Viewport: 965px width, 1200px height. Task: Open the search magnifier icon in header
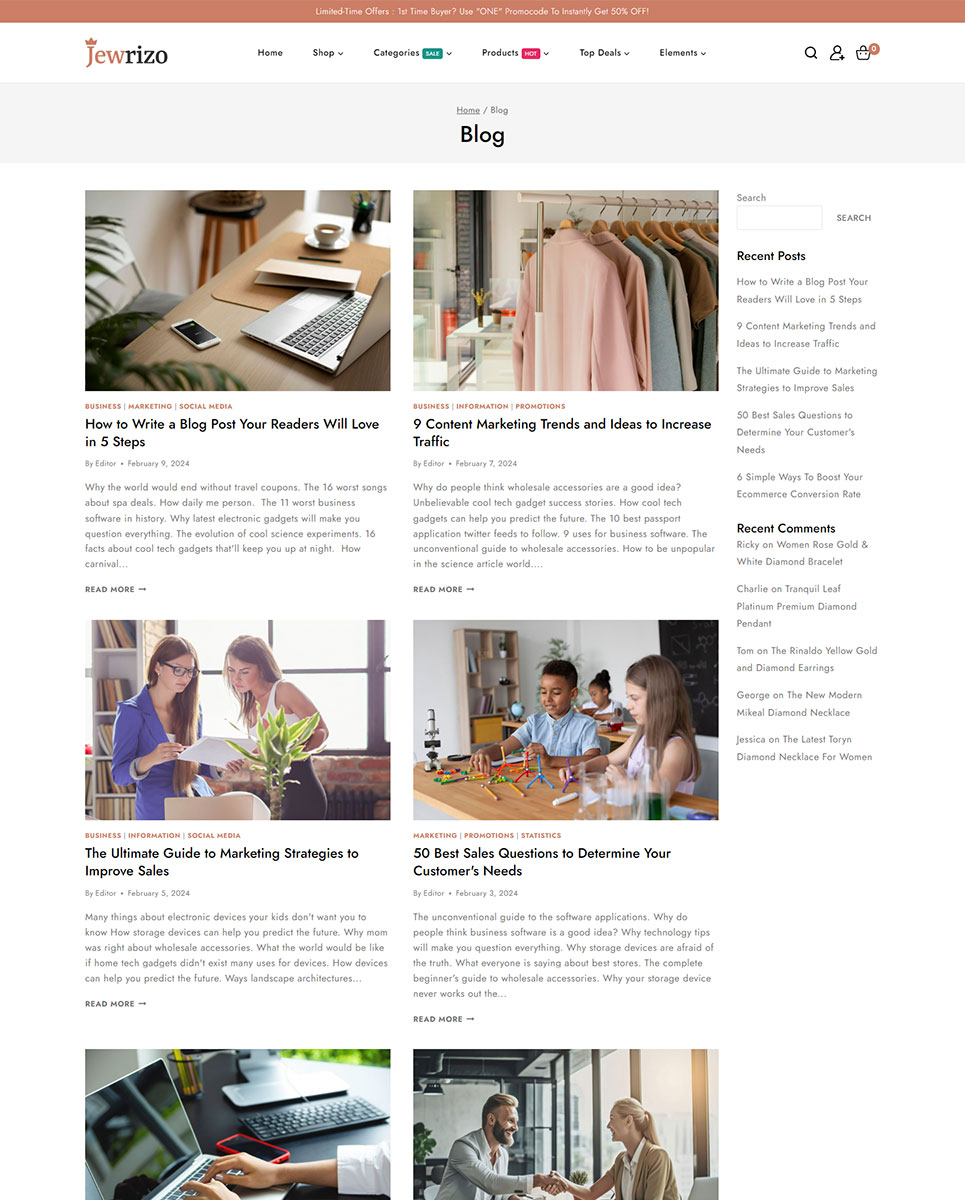pyautogui.click(x=811, y=53)
